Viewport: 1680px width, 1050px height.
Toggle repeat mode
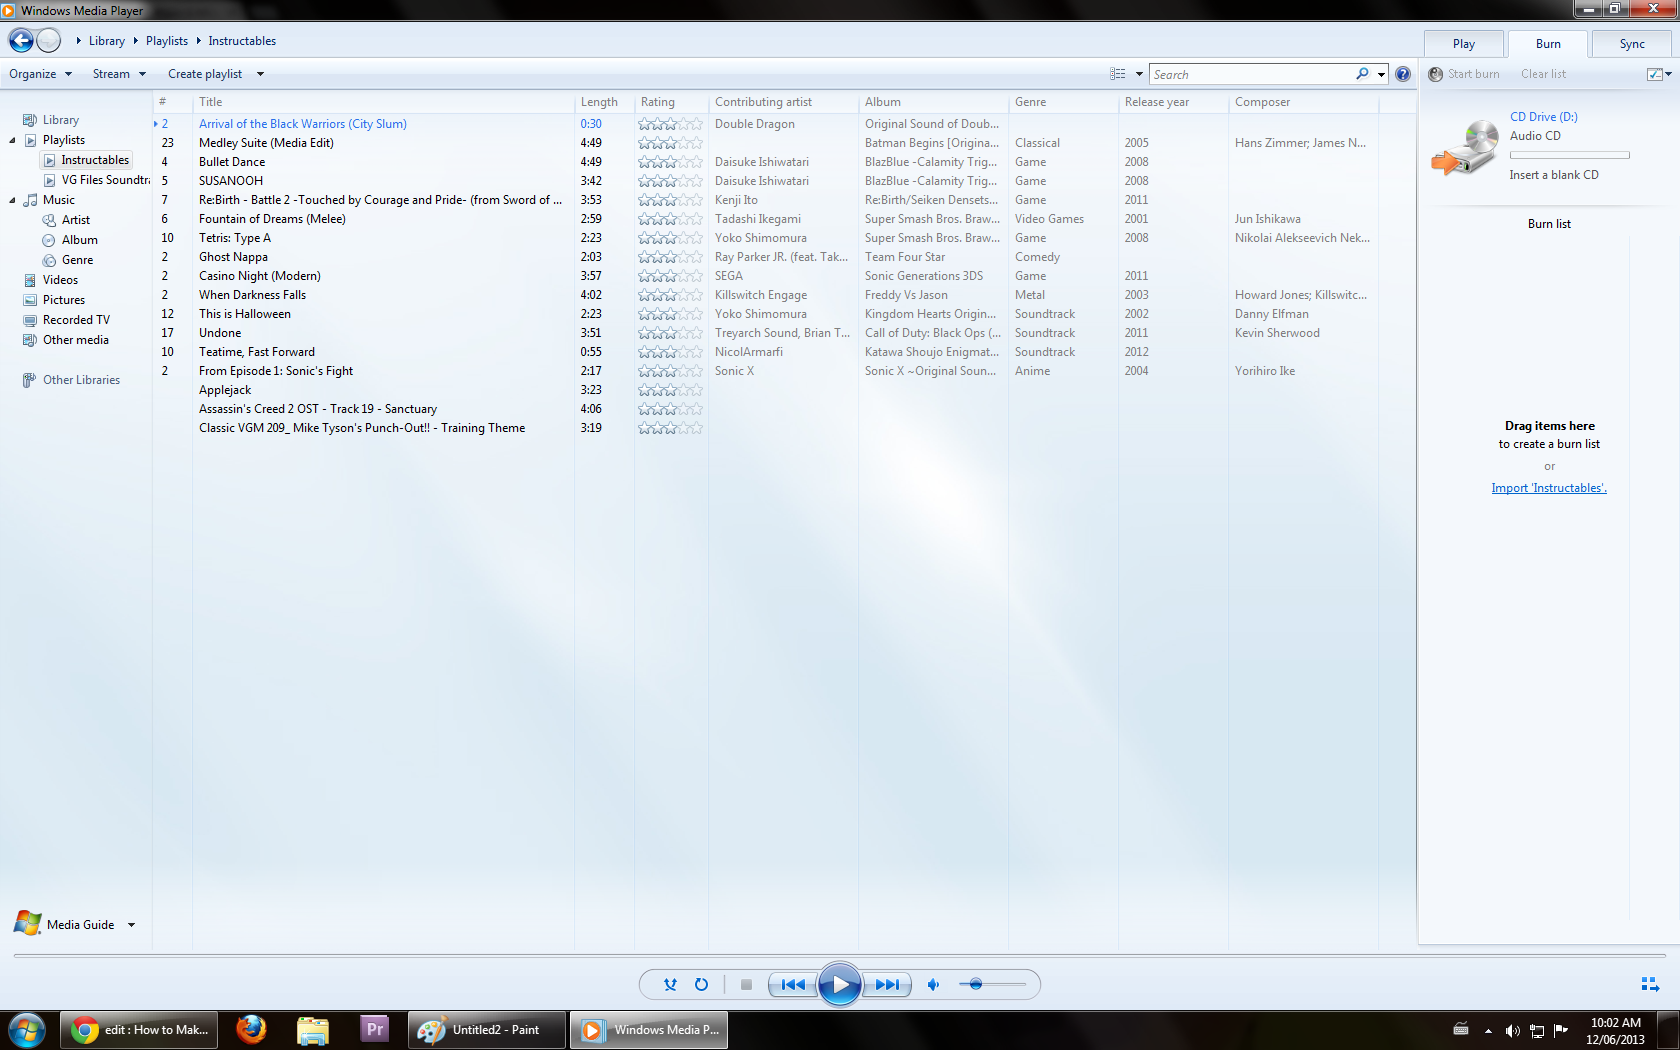click(x=701, y=985)
